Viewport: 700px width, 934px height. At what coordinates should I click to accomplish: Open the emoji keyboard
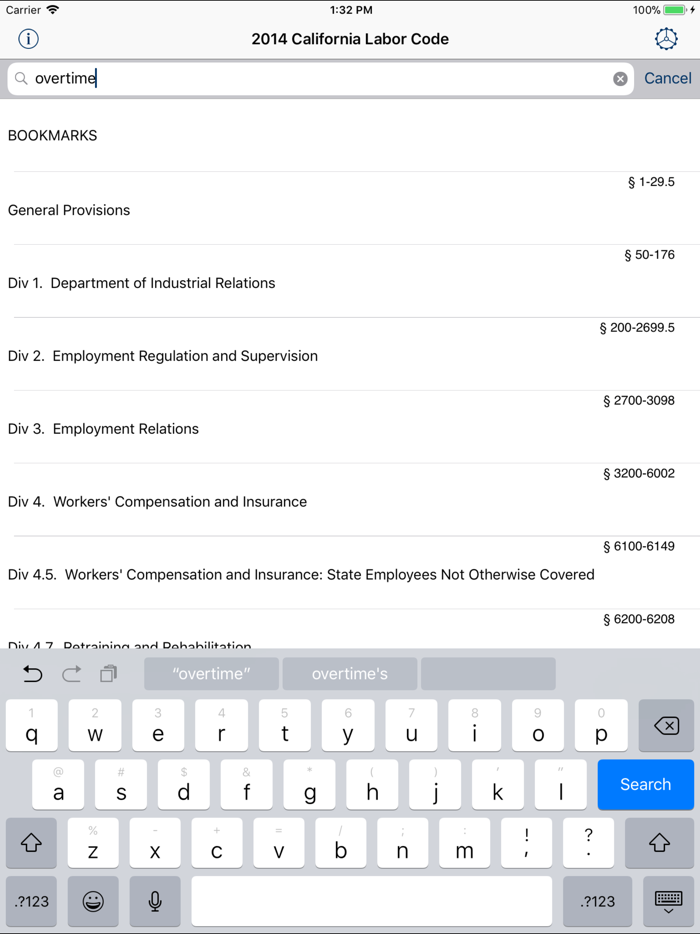click(x=92, y=901)
